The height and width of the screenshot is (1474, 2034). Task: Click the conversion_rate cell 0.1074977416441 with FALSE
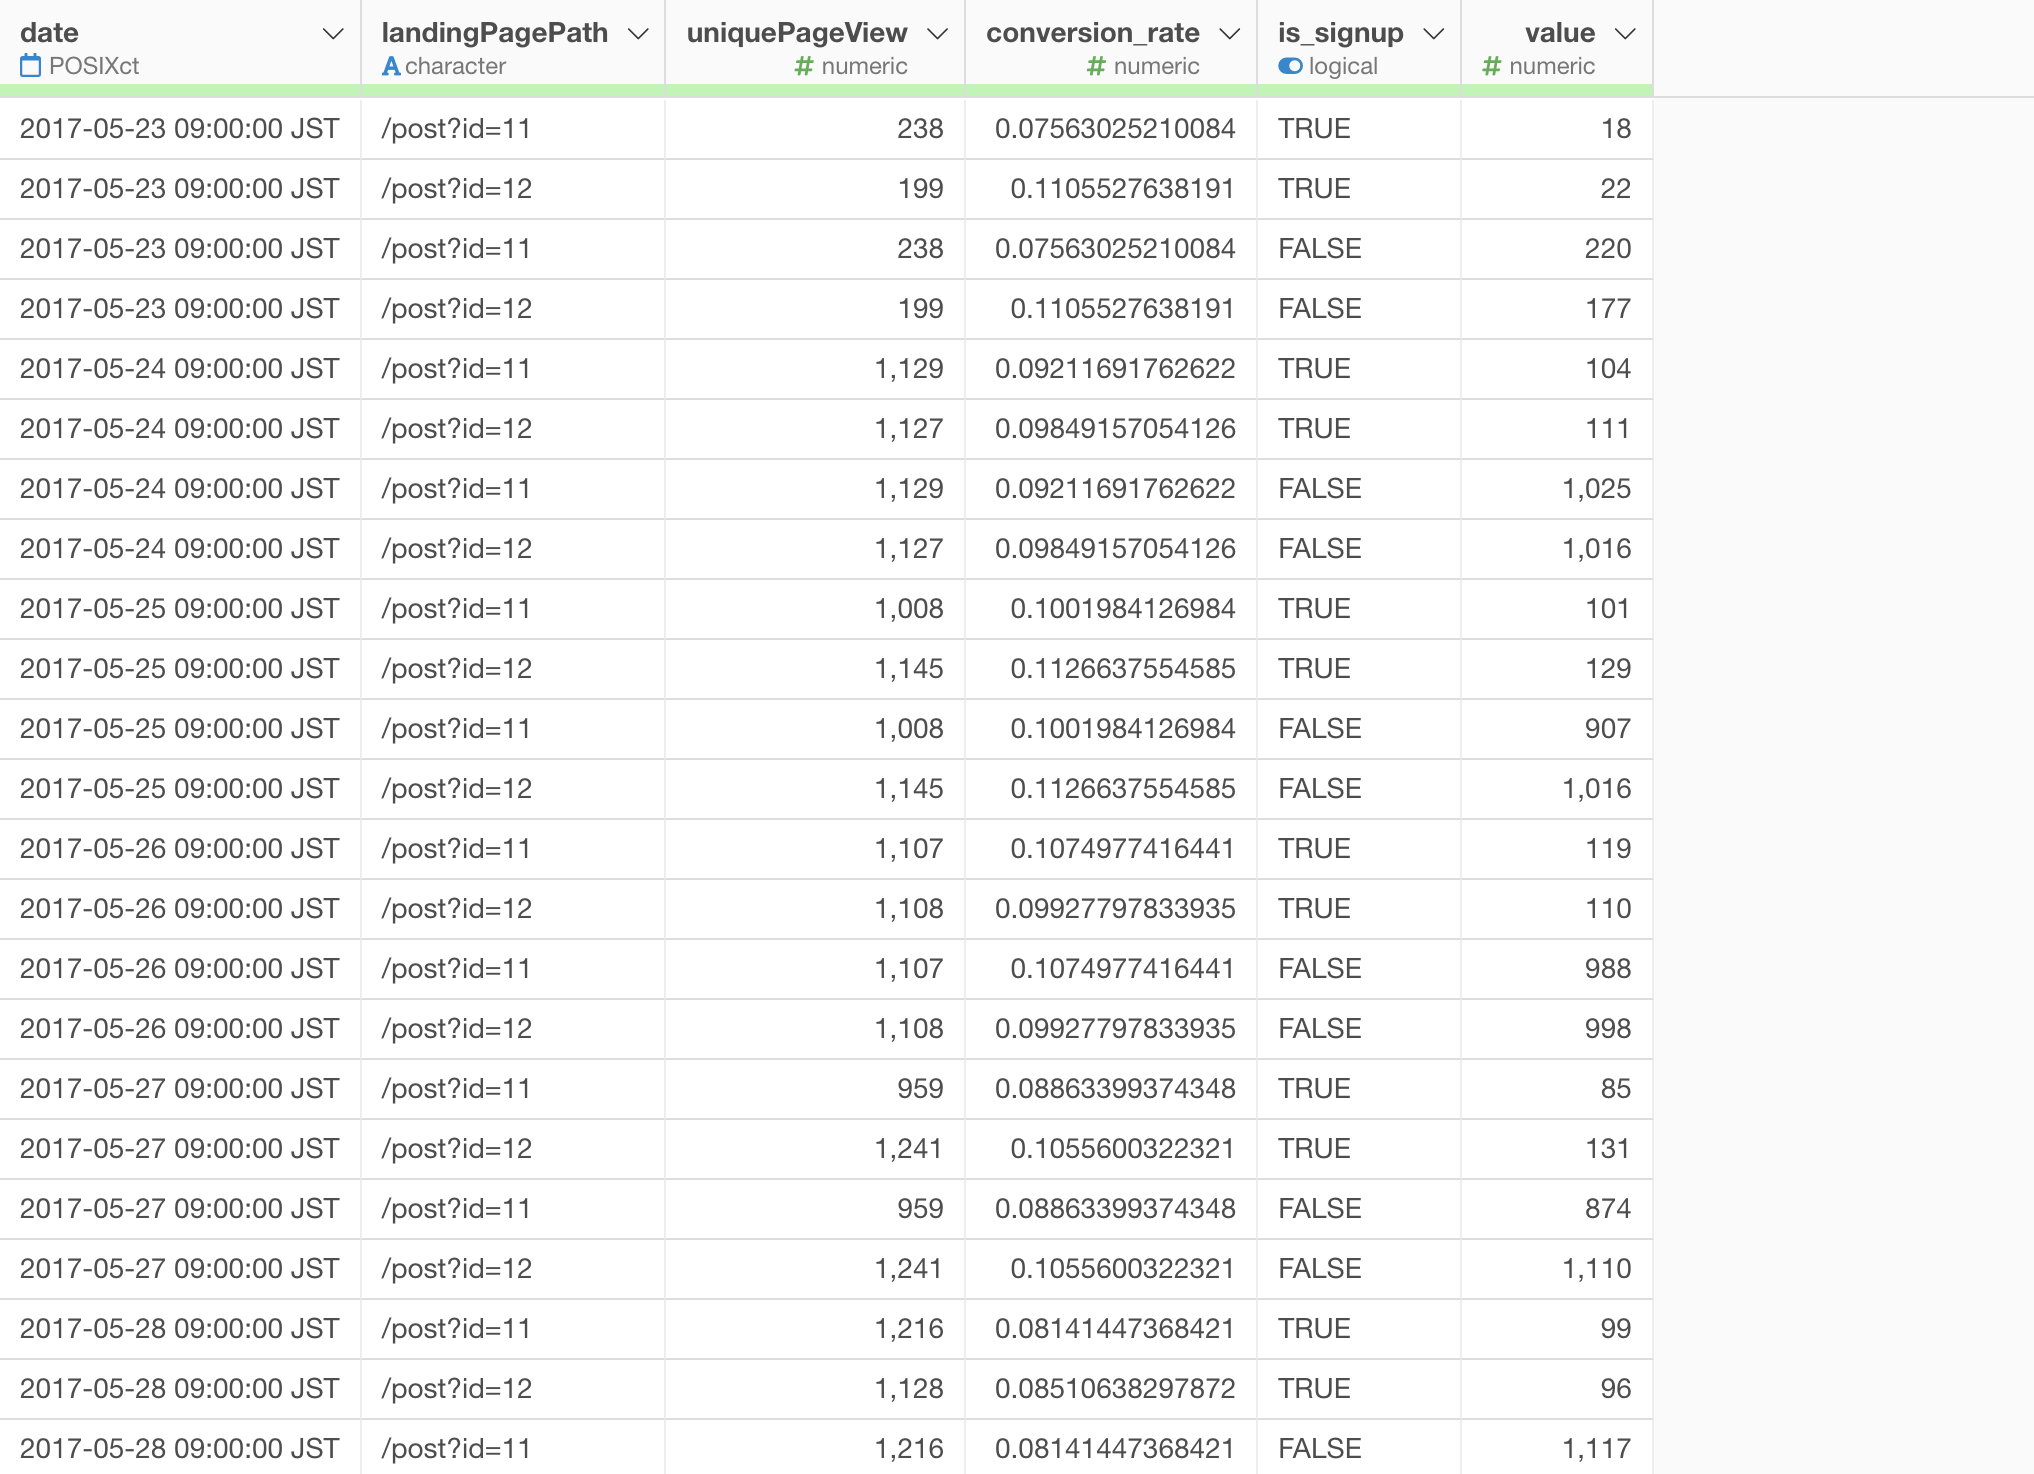(x=1111, y=969)
